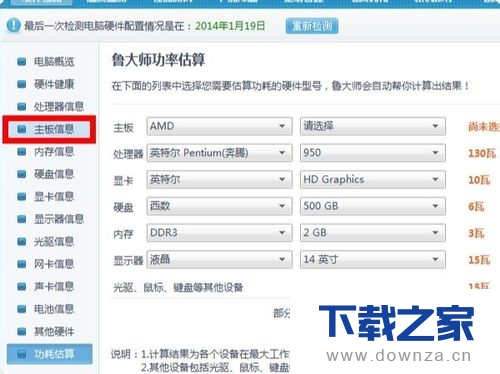500x374 pixels.
Task: Open the 显示器 type dropdown showing 液晶
Action: [x=219, y=259]
